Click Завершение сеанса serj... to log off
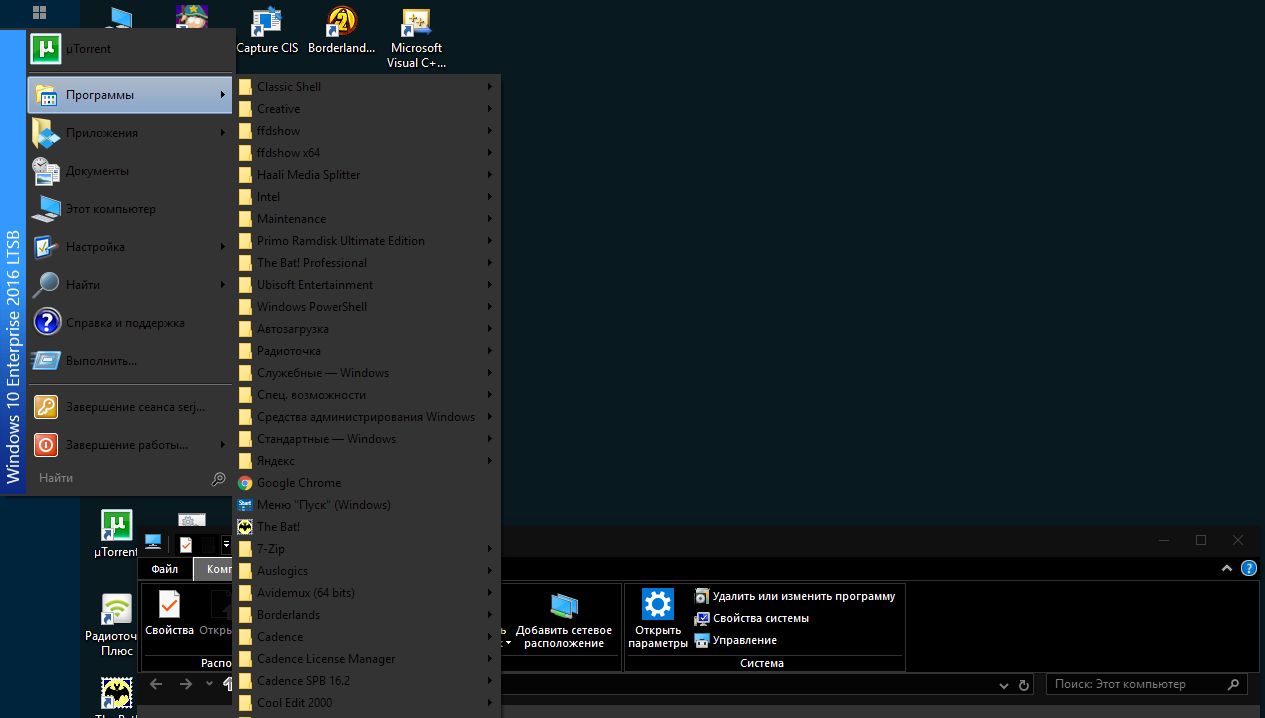The height and width of the screenshot is (718, 1265). (x=130, y=407)
